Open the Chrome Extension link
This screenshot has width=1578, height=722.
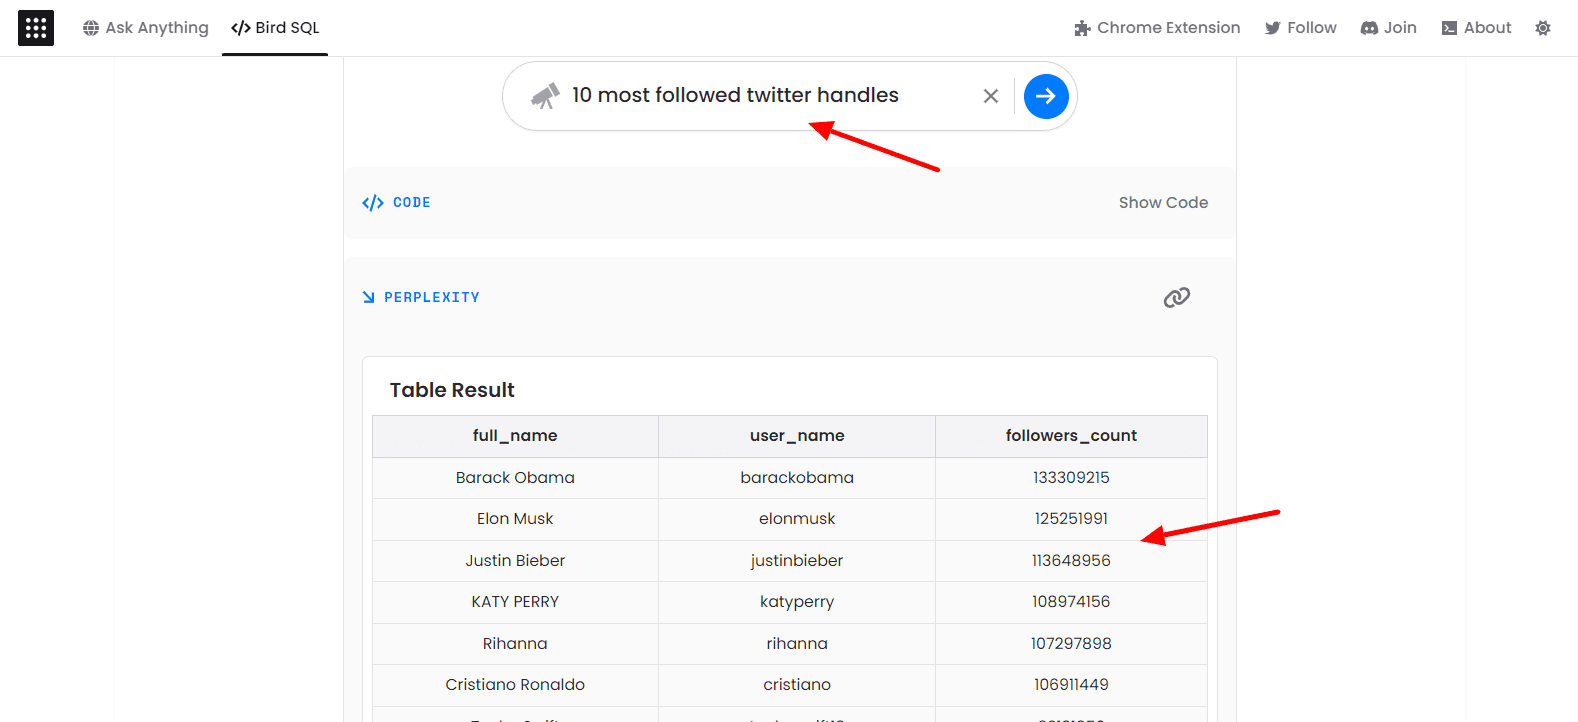(x=1157, y=28)
